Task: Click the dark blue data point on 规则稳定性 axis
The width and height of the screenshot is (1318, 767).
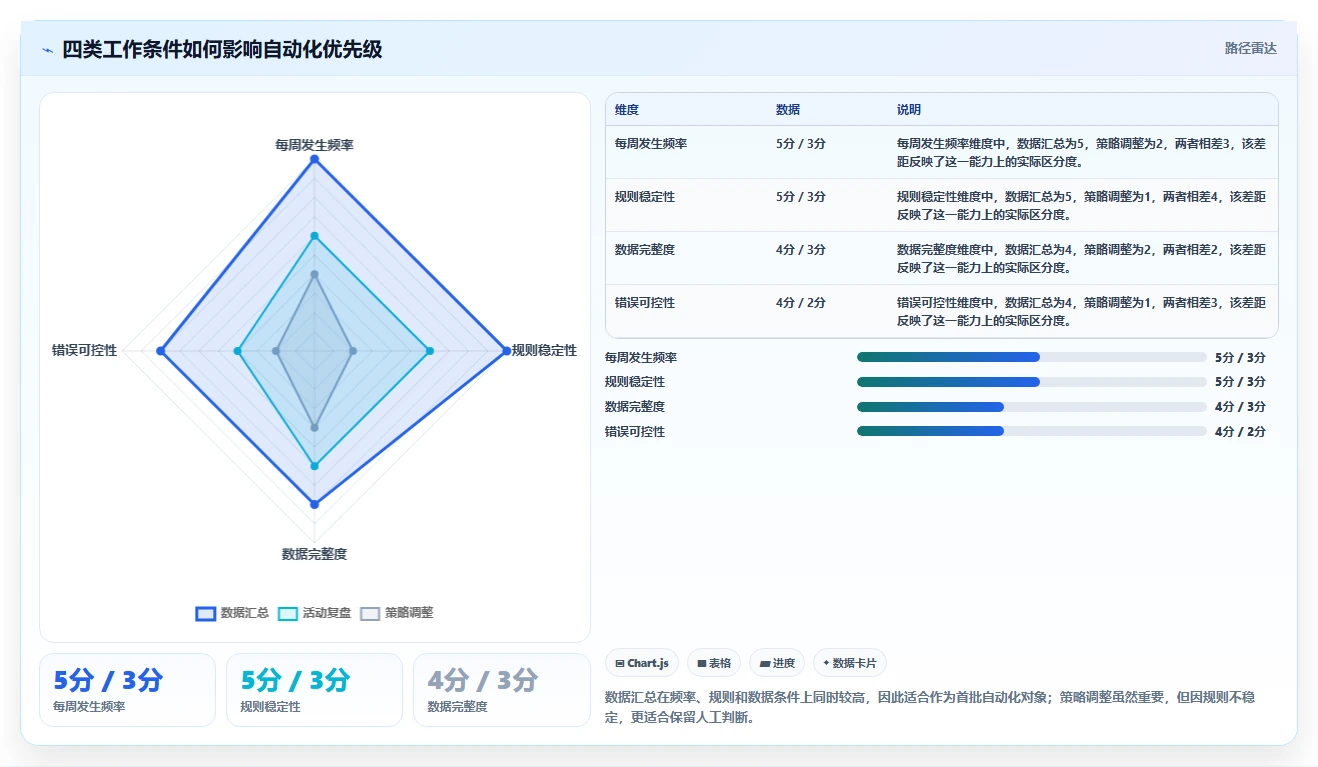Action: pos(505,351)
